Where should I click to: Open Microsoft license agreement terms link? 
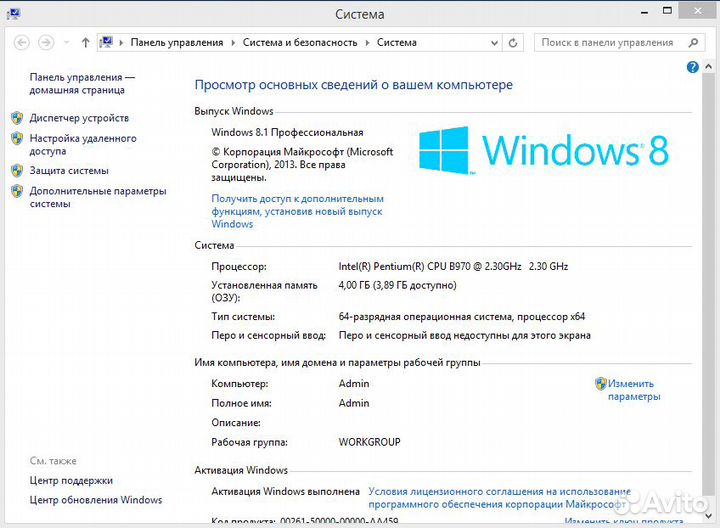(499, 498)
